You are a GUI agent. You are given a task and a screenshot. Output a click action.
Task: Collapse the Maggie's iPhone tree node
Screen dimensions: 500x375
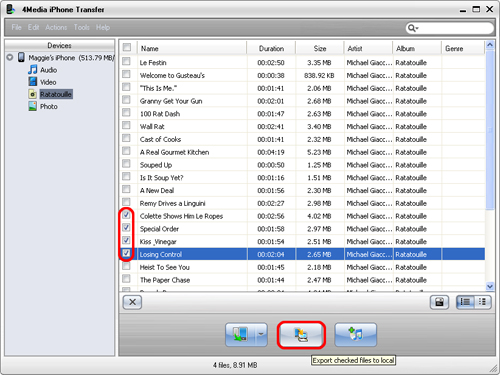(10, 57)
